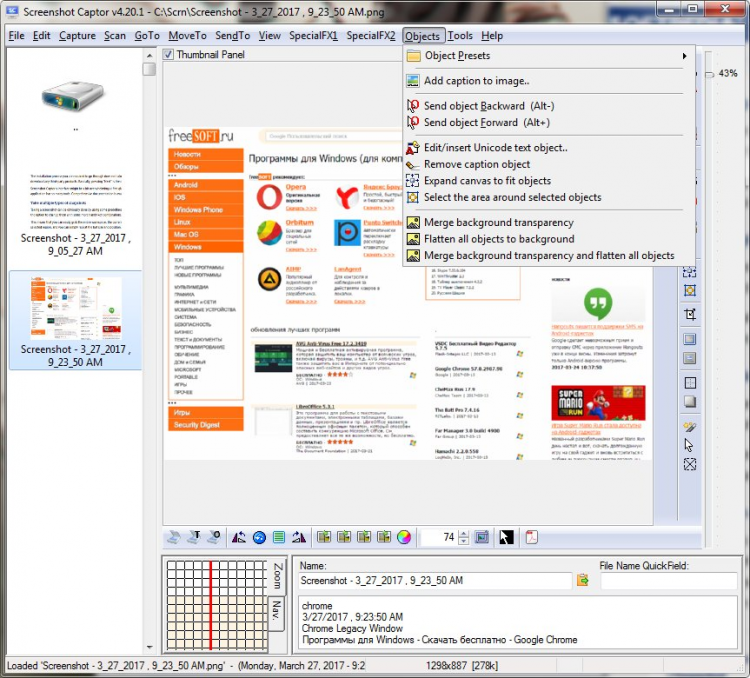This screenshot has width=750, height=678.
Task: Open the GoTo menu
Action: 147,36
